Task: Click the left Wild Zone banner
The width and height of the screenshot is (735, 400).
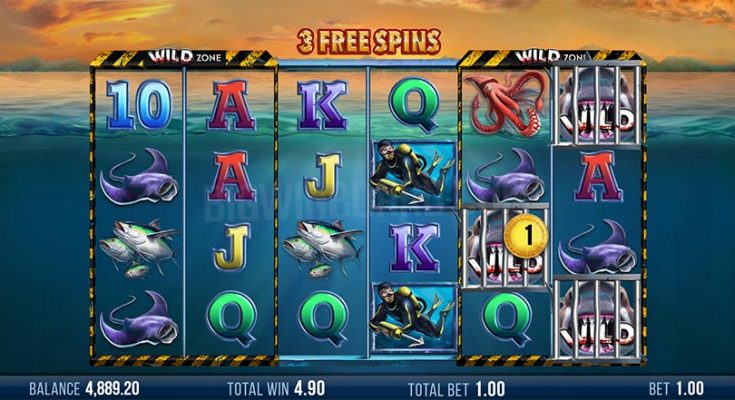Action: 184,58
